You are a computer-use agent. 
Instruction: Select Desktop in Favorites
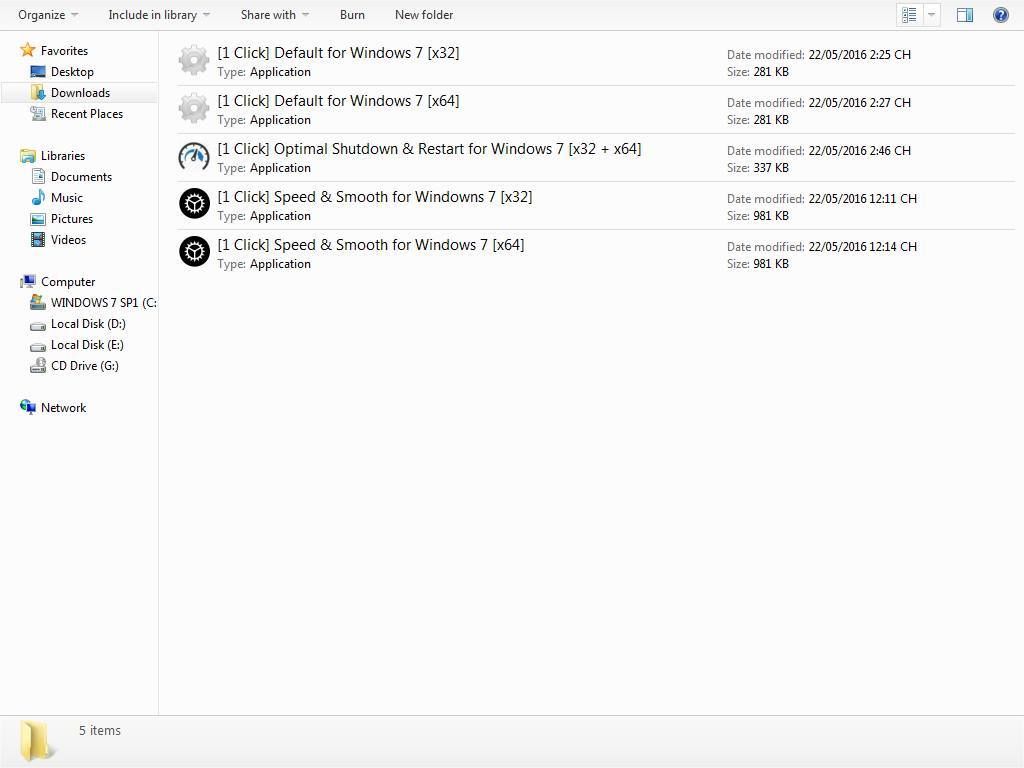click(x=72, y=72)
